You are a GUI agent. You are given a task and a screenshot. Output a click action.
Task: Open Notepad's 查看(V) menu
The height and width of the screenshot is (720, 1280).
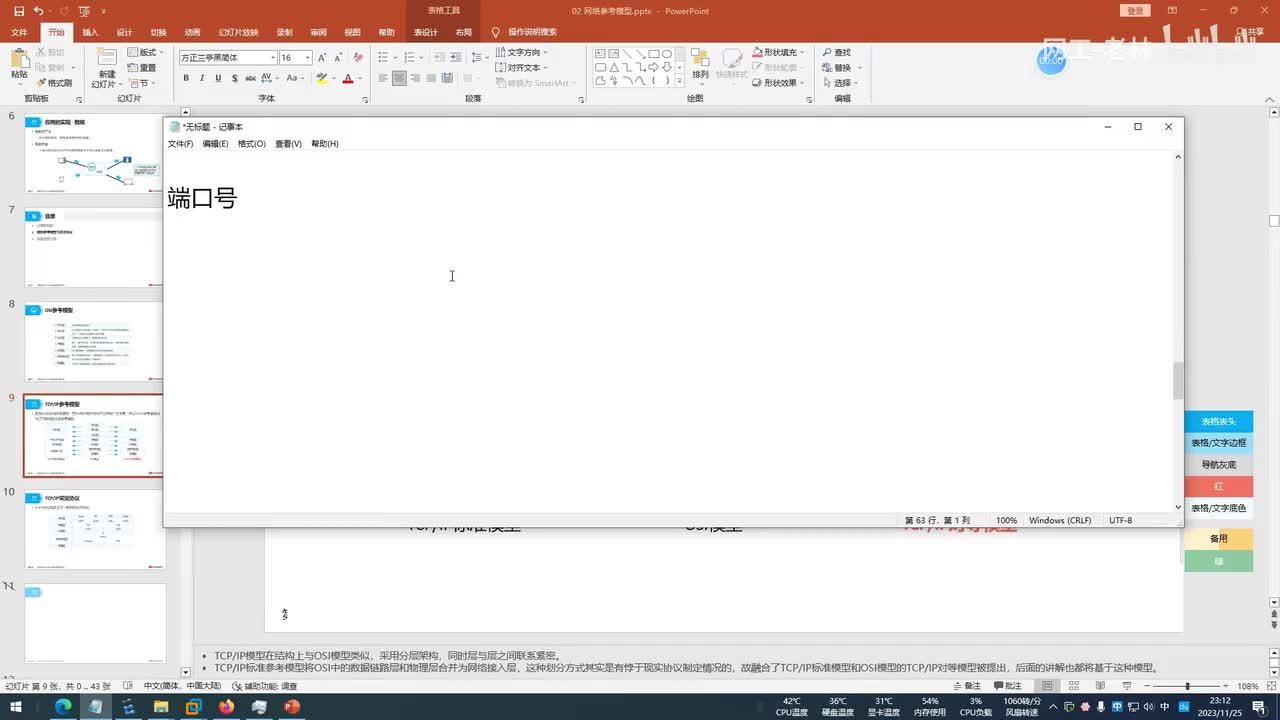pos(289,144)
